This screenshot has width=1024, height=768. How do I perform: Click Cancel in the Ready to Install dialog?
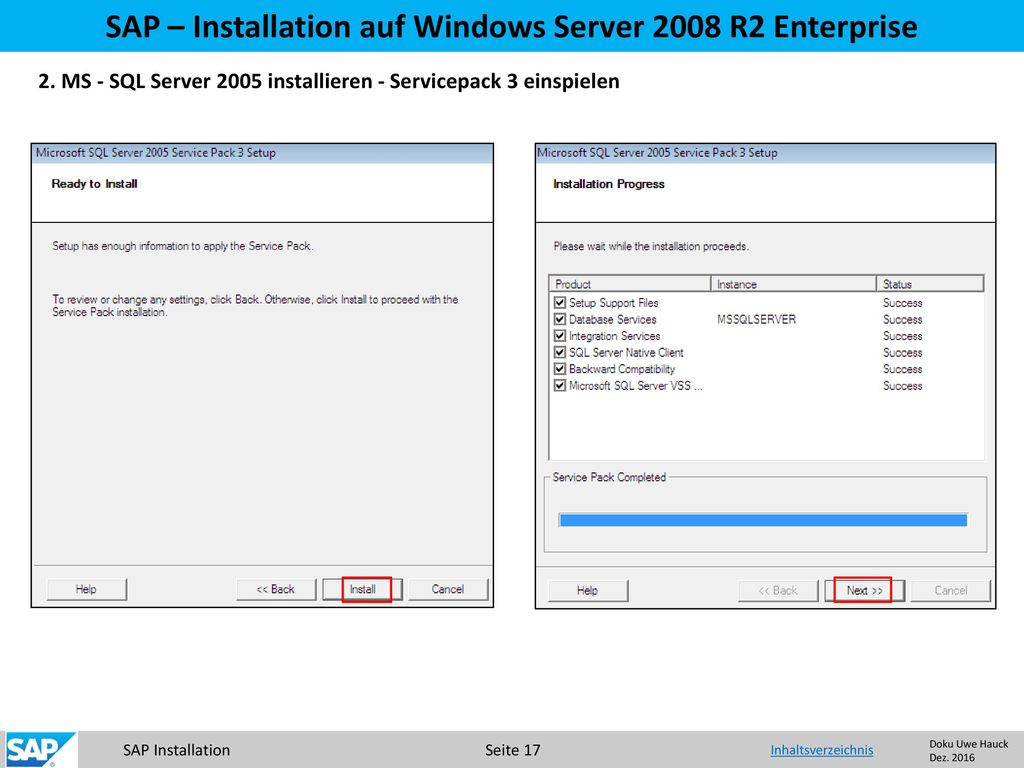448,589
